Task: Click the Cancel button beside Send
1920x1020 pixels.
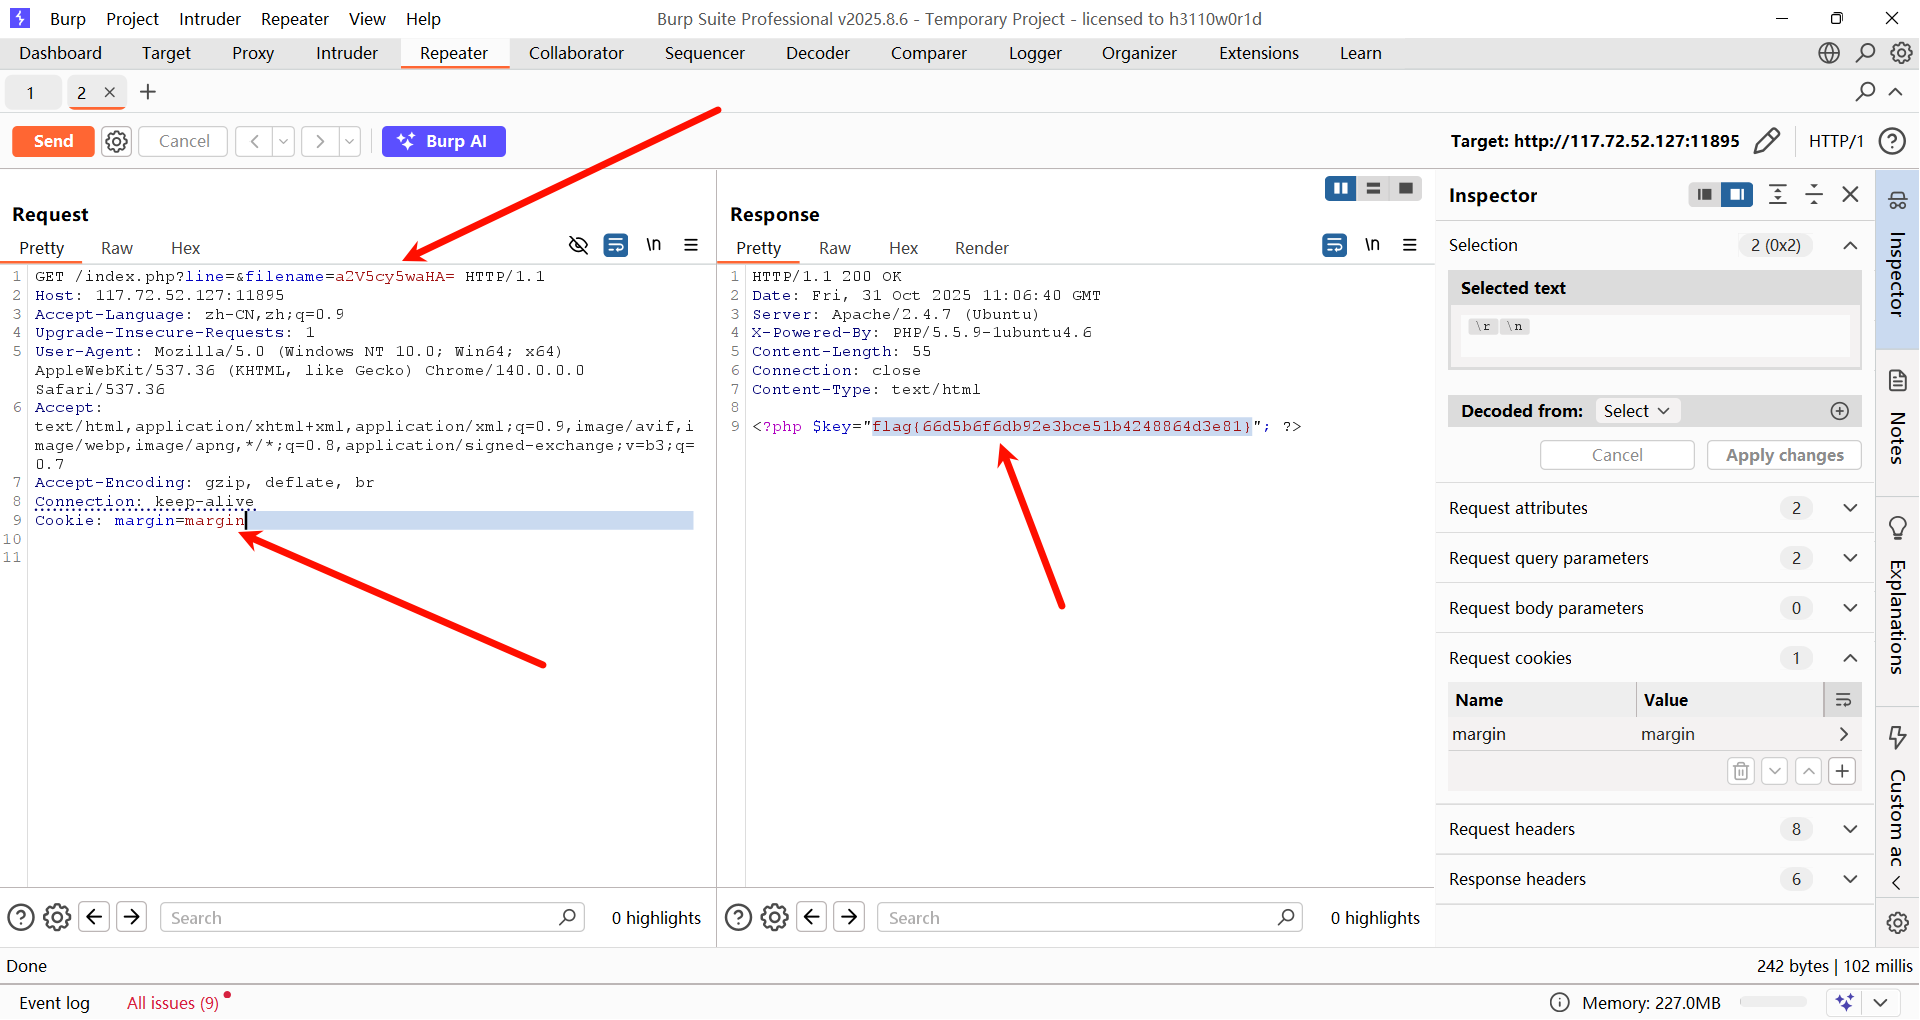Action: coord(184,141)
